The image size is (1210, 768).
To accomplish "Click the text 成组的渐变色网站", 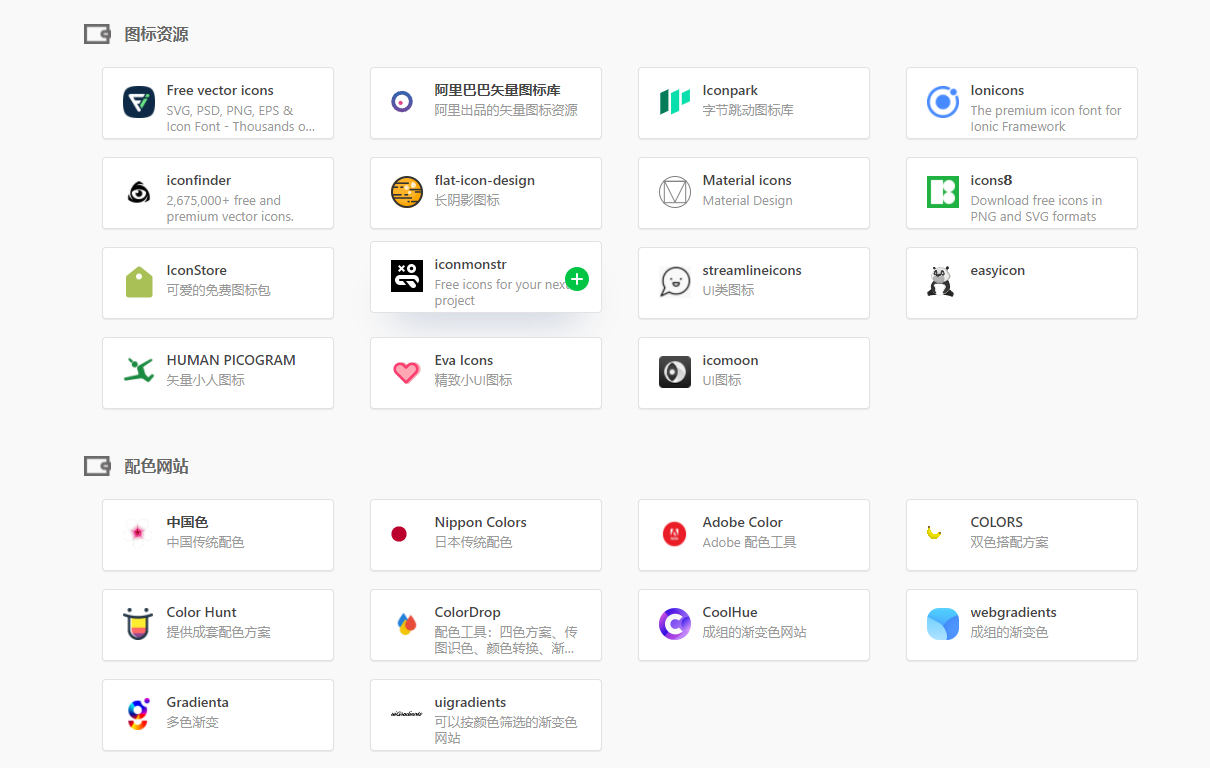I will point(755,632).
